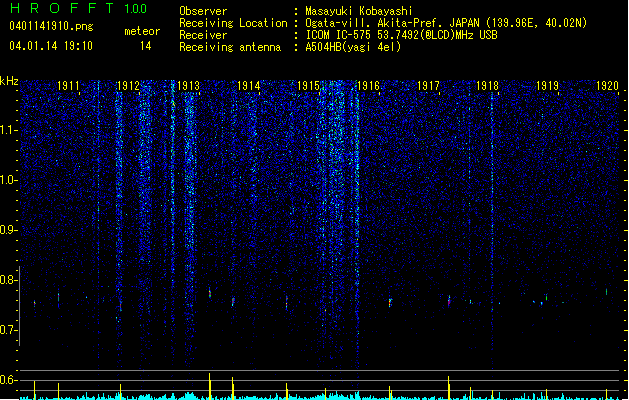Select the ICOM IC-575 receiver description
Screen dimensions: 629x400
[x=402, y=35]
